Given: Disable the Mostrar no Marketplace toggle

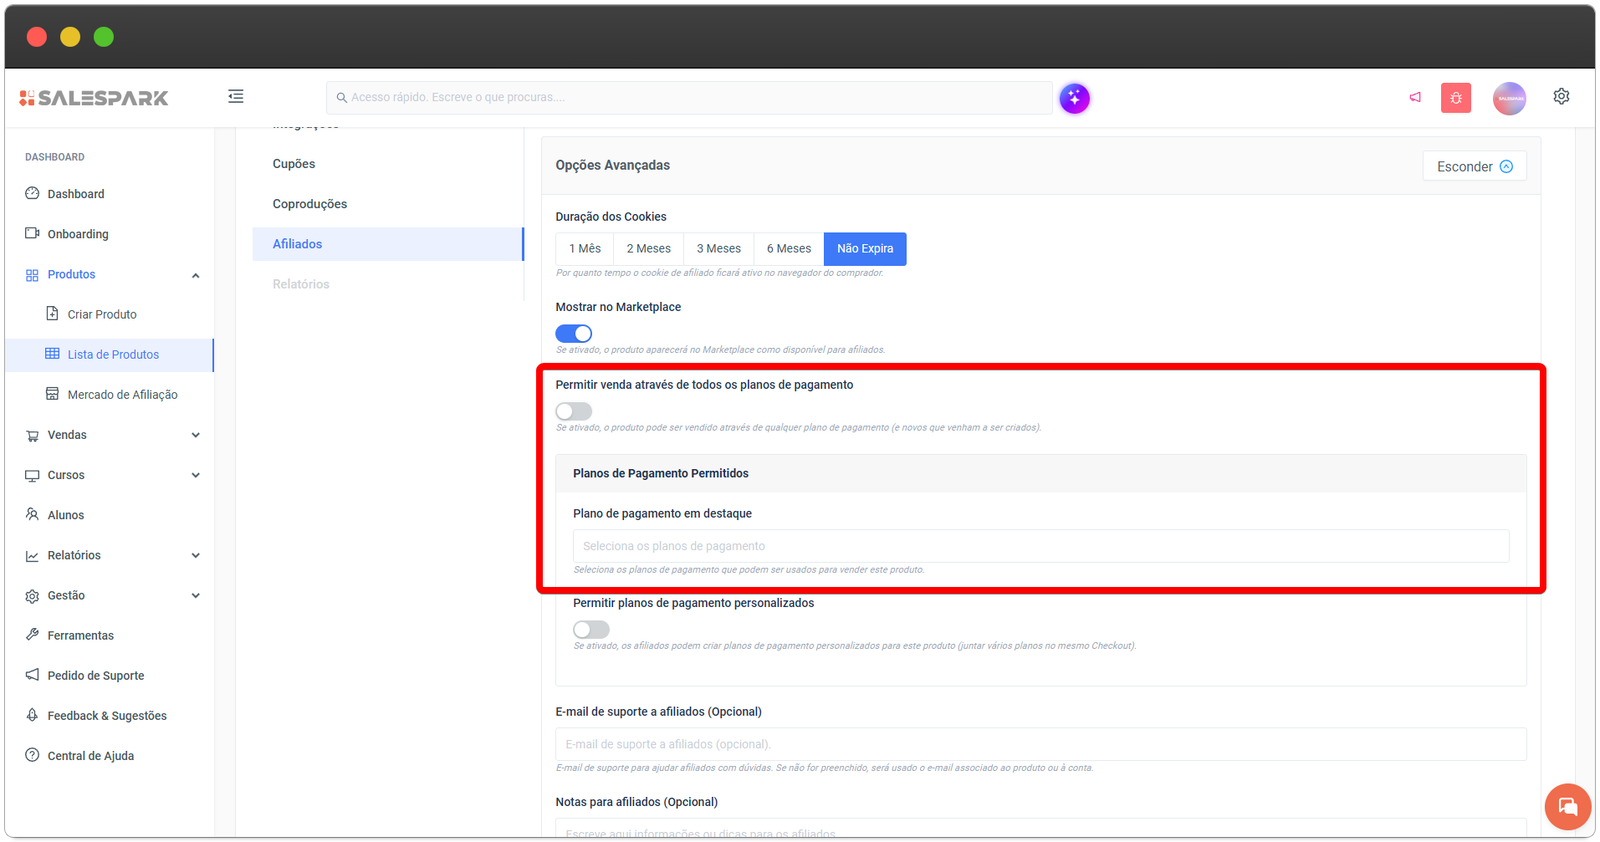Looking at the screenshot, I should (x=574, y=334).
